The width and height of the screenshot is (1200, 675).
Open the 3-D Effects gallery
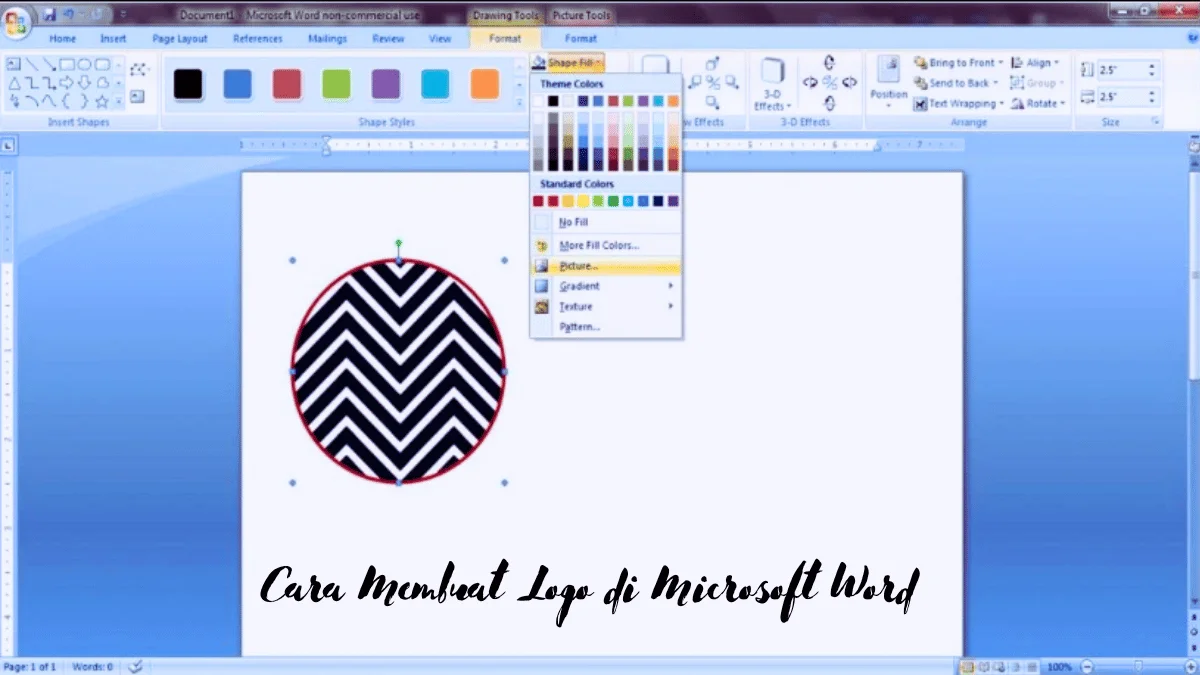click(x=772, y=83)
